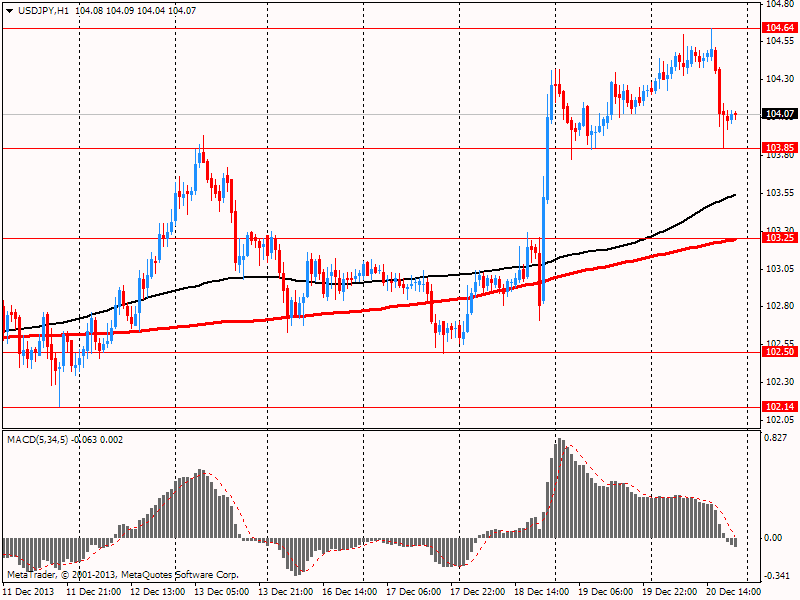The image size is (800, 600).
Task: Click the USDJPY,H1 chart title text
Action: tap(43, 11)
